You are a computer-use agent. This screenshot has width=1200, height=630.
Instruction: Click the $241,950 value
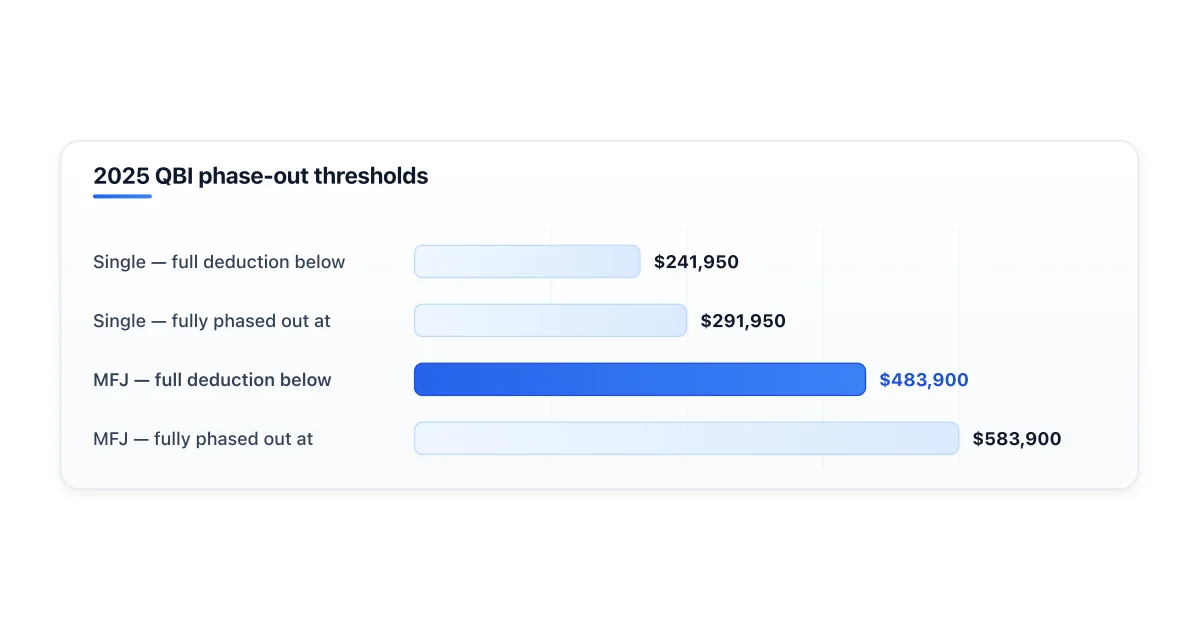pos(696,262)
